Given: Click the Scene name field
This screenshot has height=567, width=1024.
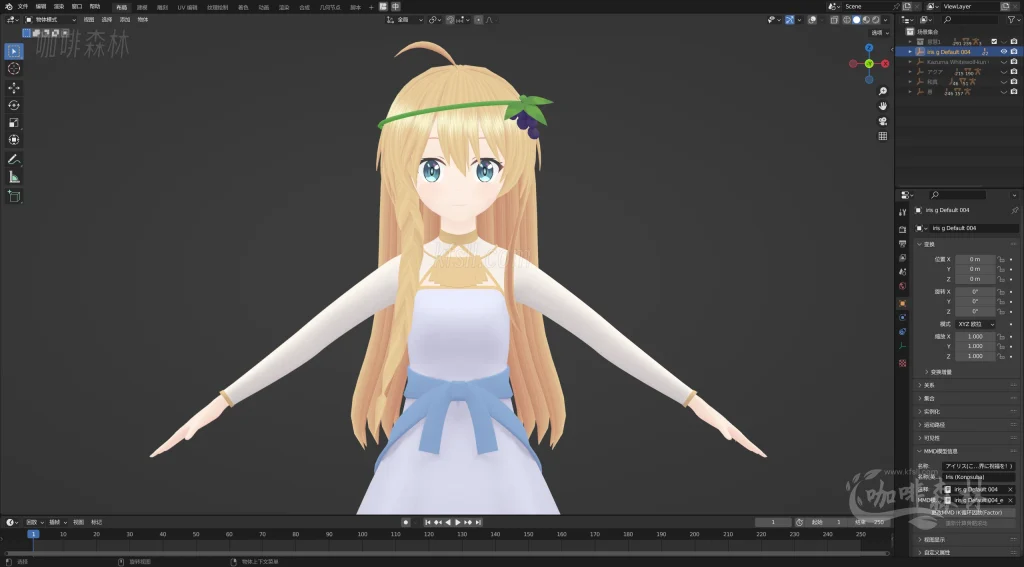Looking at the screenshot, I should (867, 7).
